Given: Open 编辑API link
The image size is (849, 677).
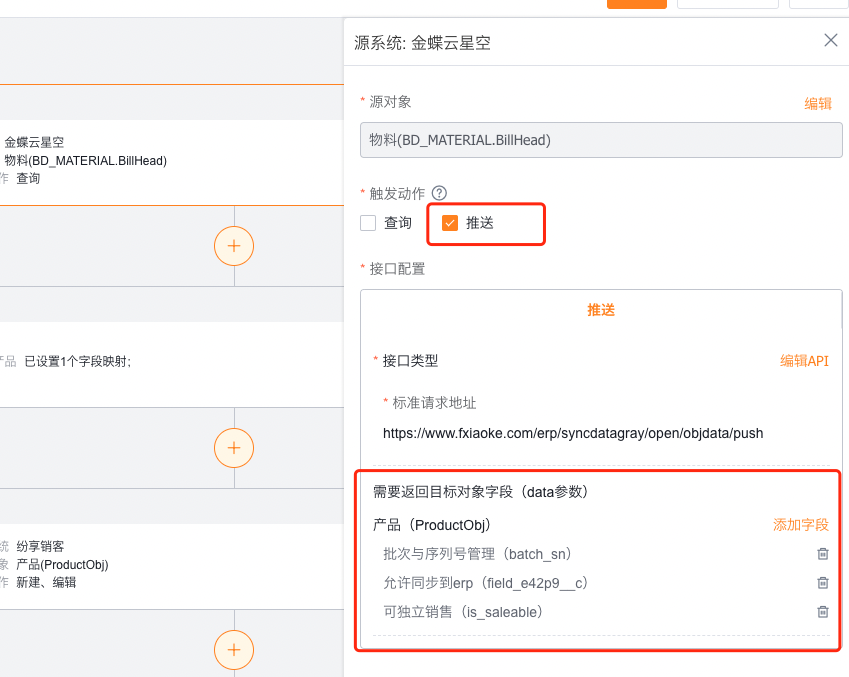Looking at the screenshot, I should (804, 361).
